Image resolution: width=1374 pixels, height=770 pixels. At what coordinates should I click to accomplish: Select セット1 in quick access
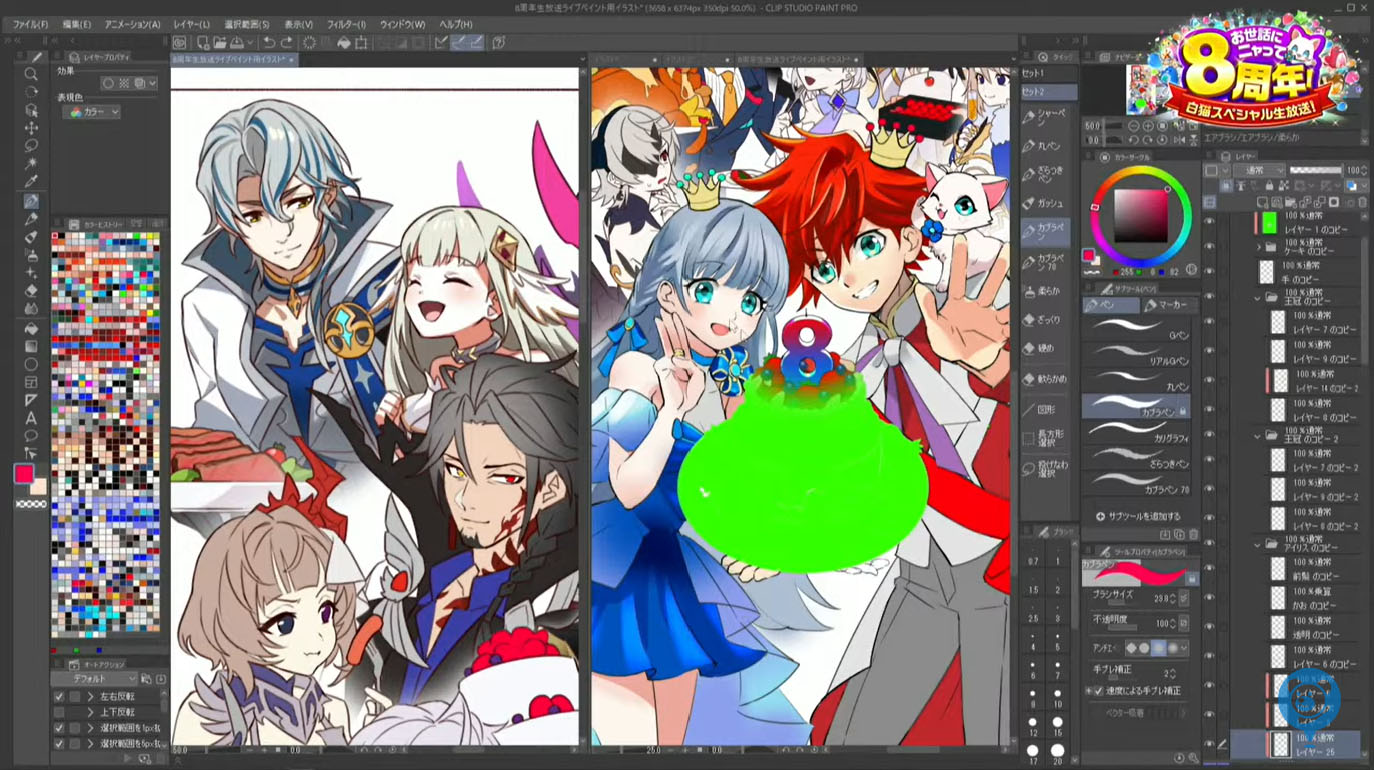click(x=1034, y=73)
